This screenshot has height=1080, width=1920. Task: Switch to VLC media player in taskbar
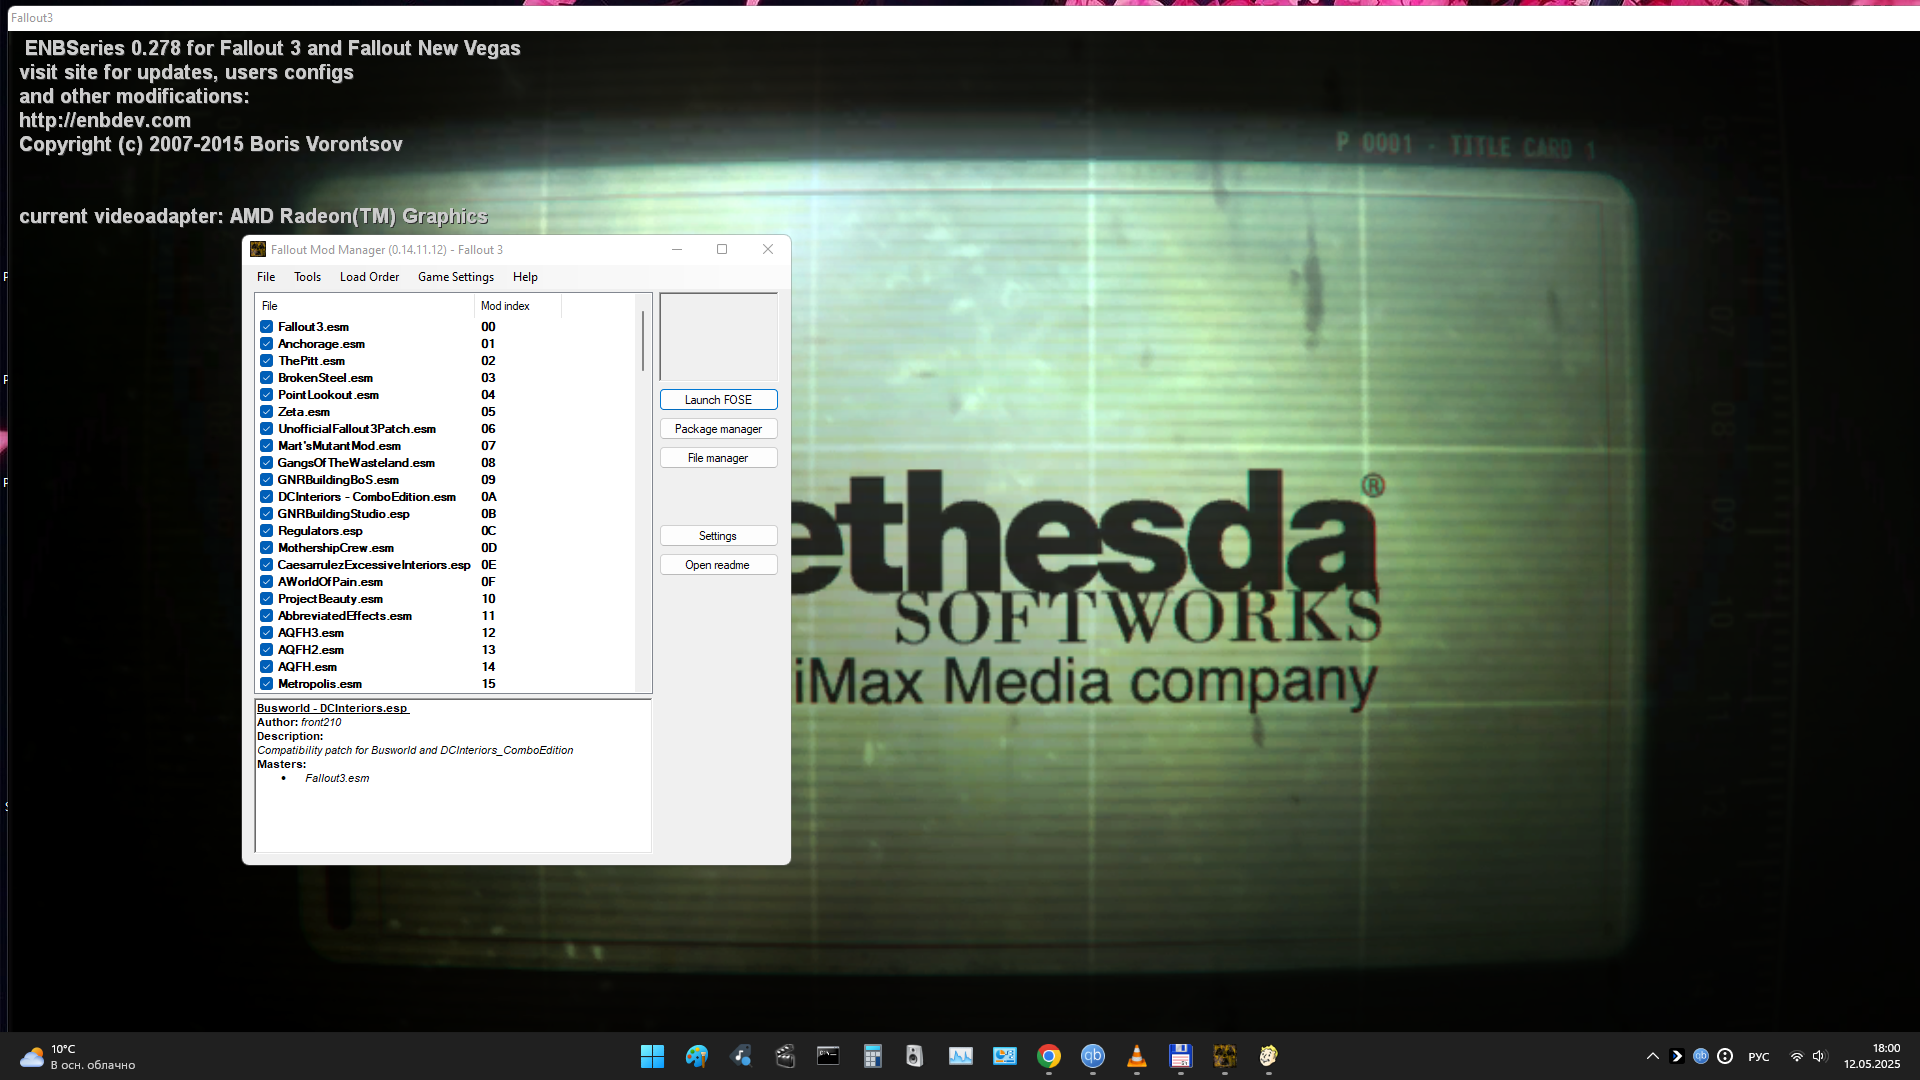(x=1137, y=1056)
